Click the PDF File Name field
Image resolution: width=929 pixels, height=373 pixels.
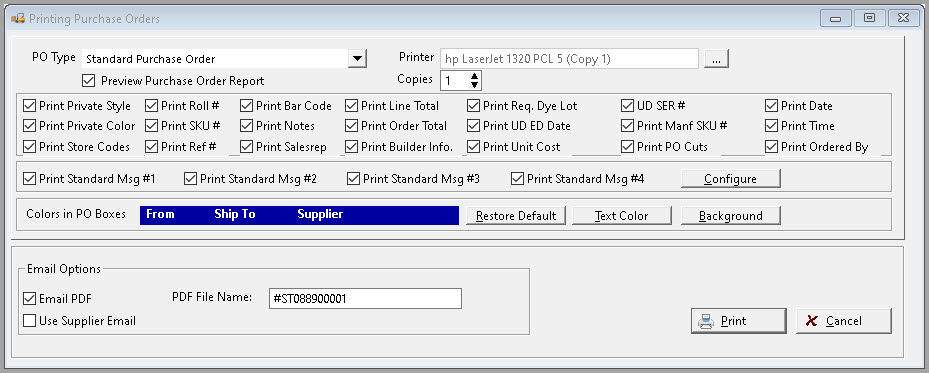[364, 298]
